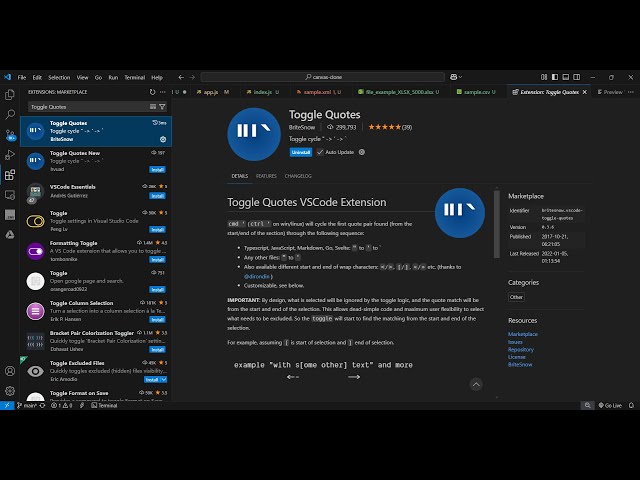Open the Search view in activity bar

(x=10, y=114)
